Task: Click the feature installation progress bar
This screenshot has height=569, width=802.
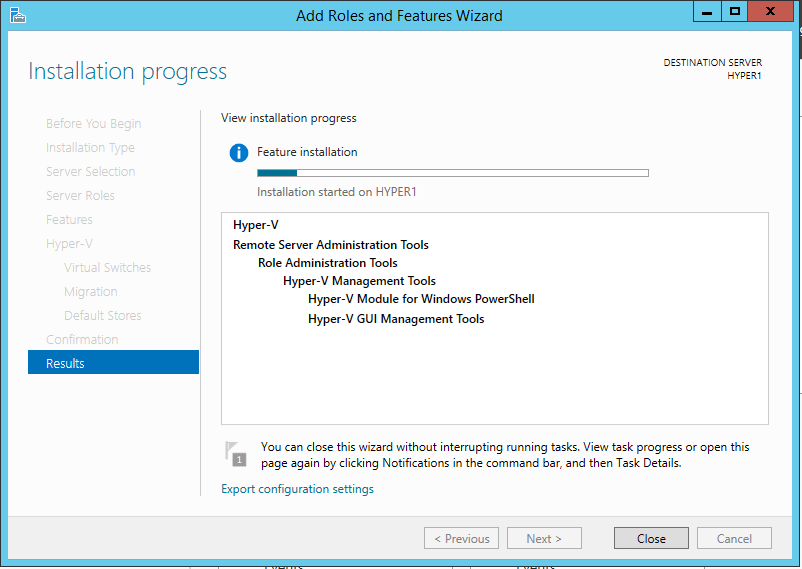Action: [453, 173]
